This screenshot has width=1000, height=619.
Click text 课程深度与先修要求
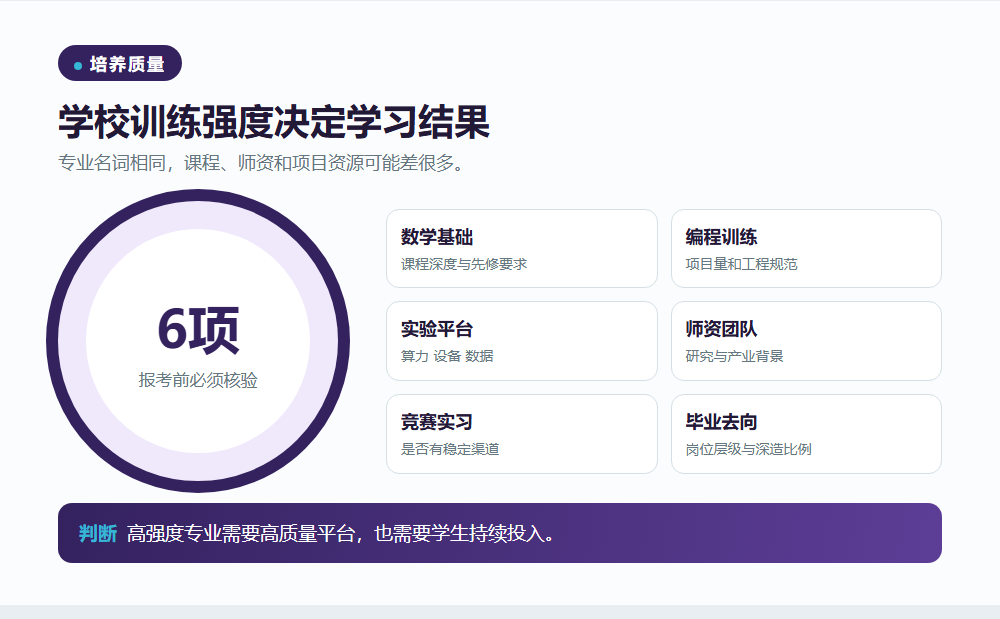464,264
